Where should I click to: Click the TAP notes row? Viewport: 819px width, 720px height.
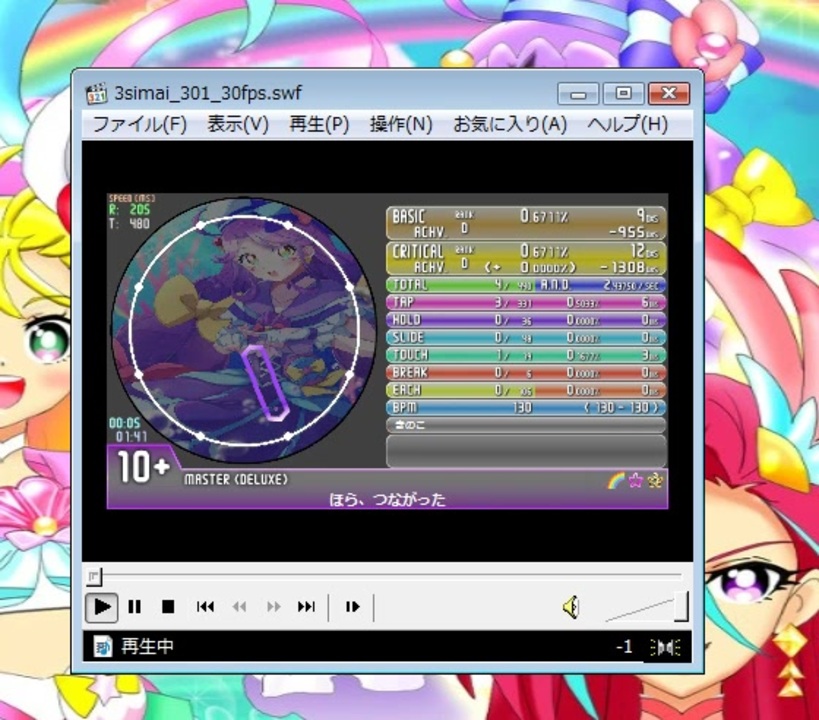526,303
